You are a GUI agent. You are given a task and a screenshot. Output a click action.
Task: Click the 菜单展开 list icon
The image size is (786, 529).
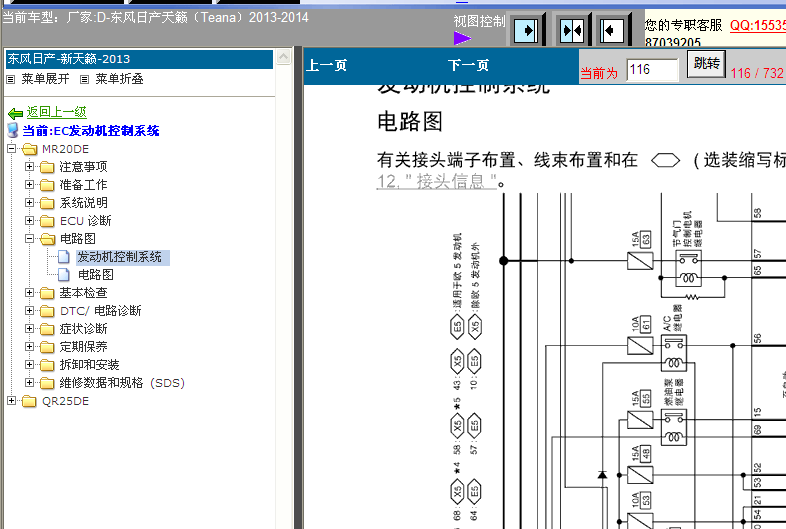11,79
